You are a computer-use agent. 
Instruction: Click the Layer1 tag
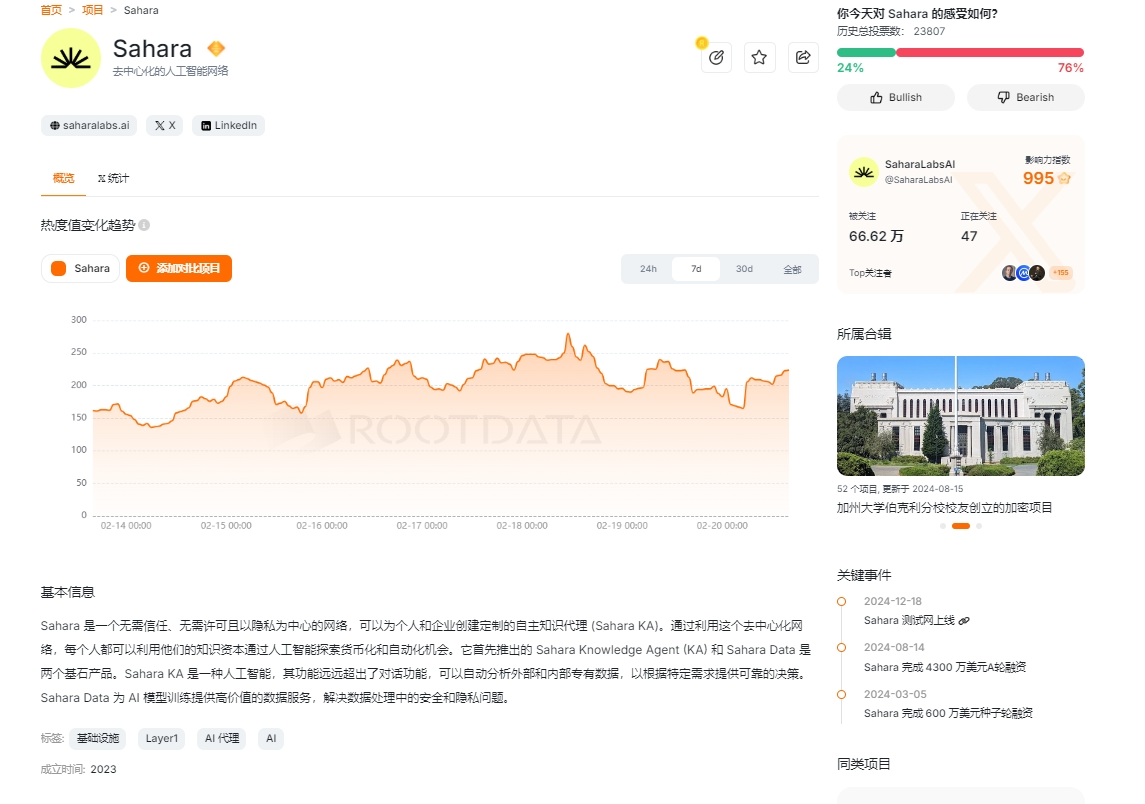point(161,738)
